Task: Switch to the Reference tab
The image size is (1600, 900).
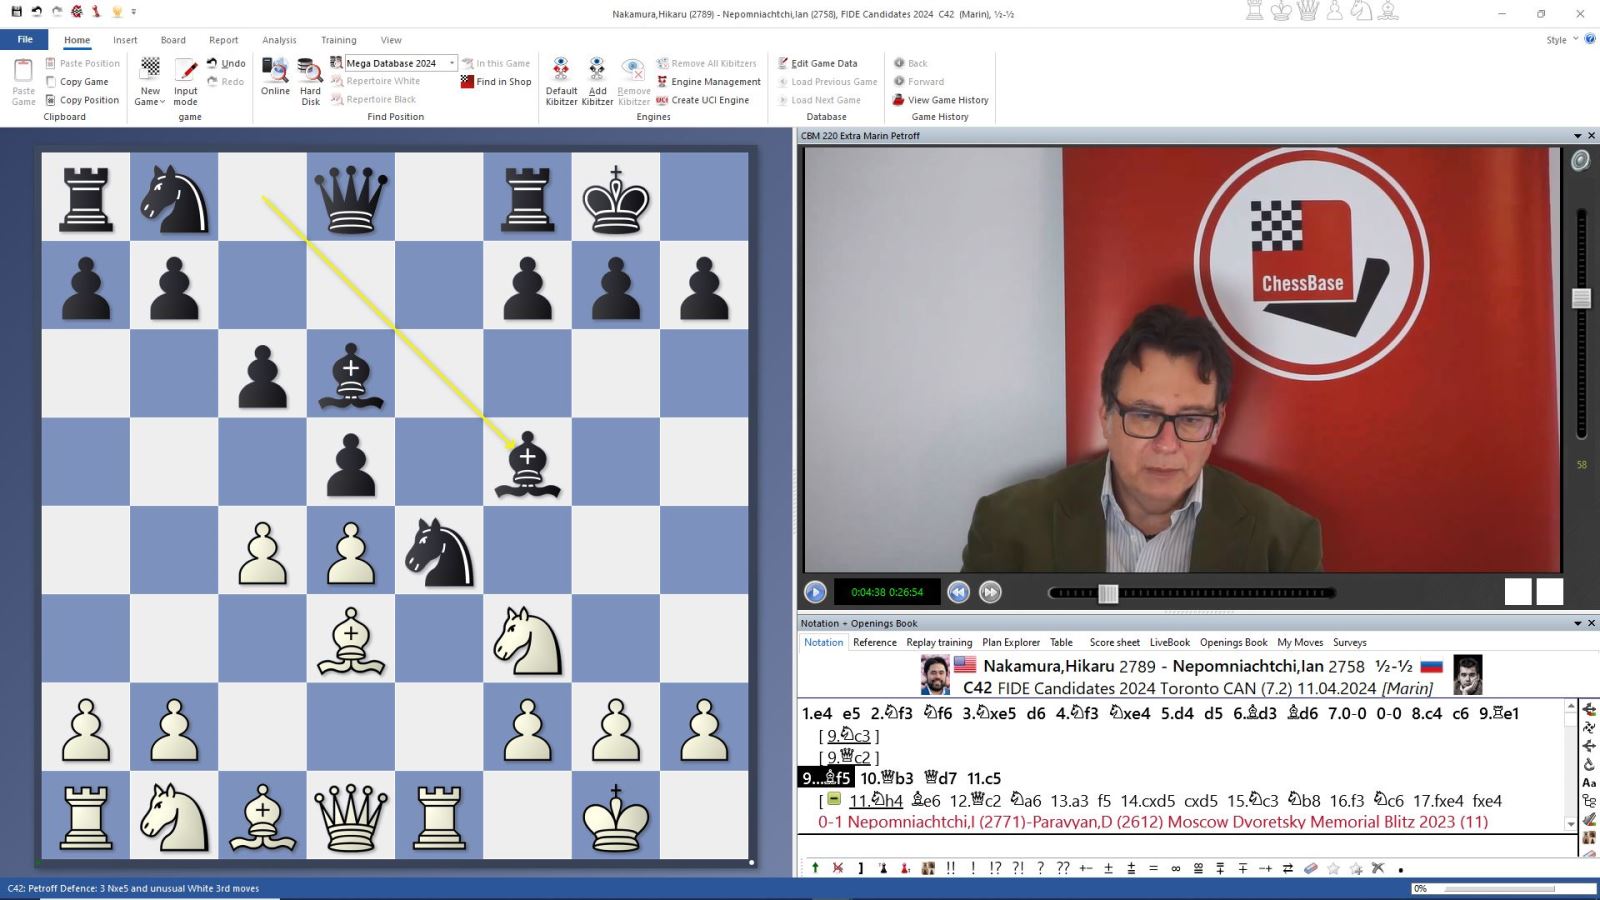Action: click(875, 642)
